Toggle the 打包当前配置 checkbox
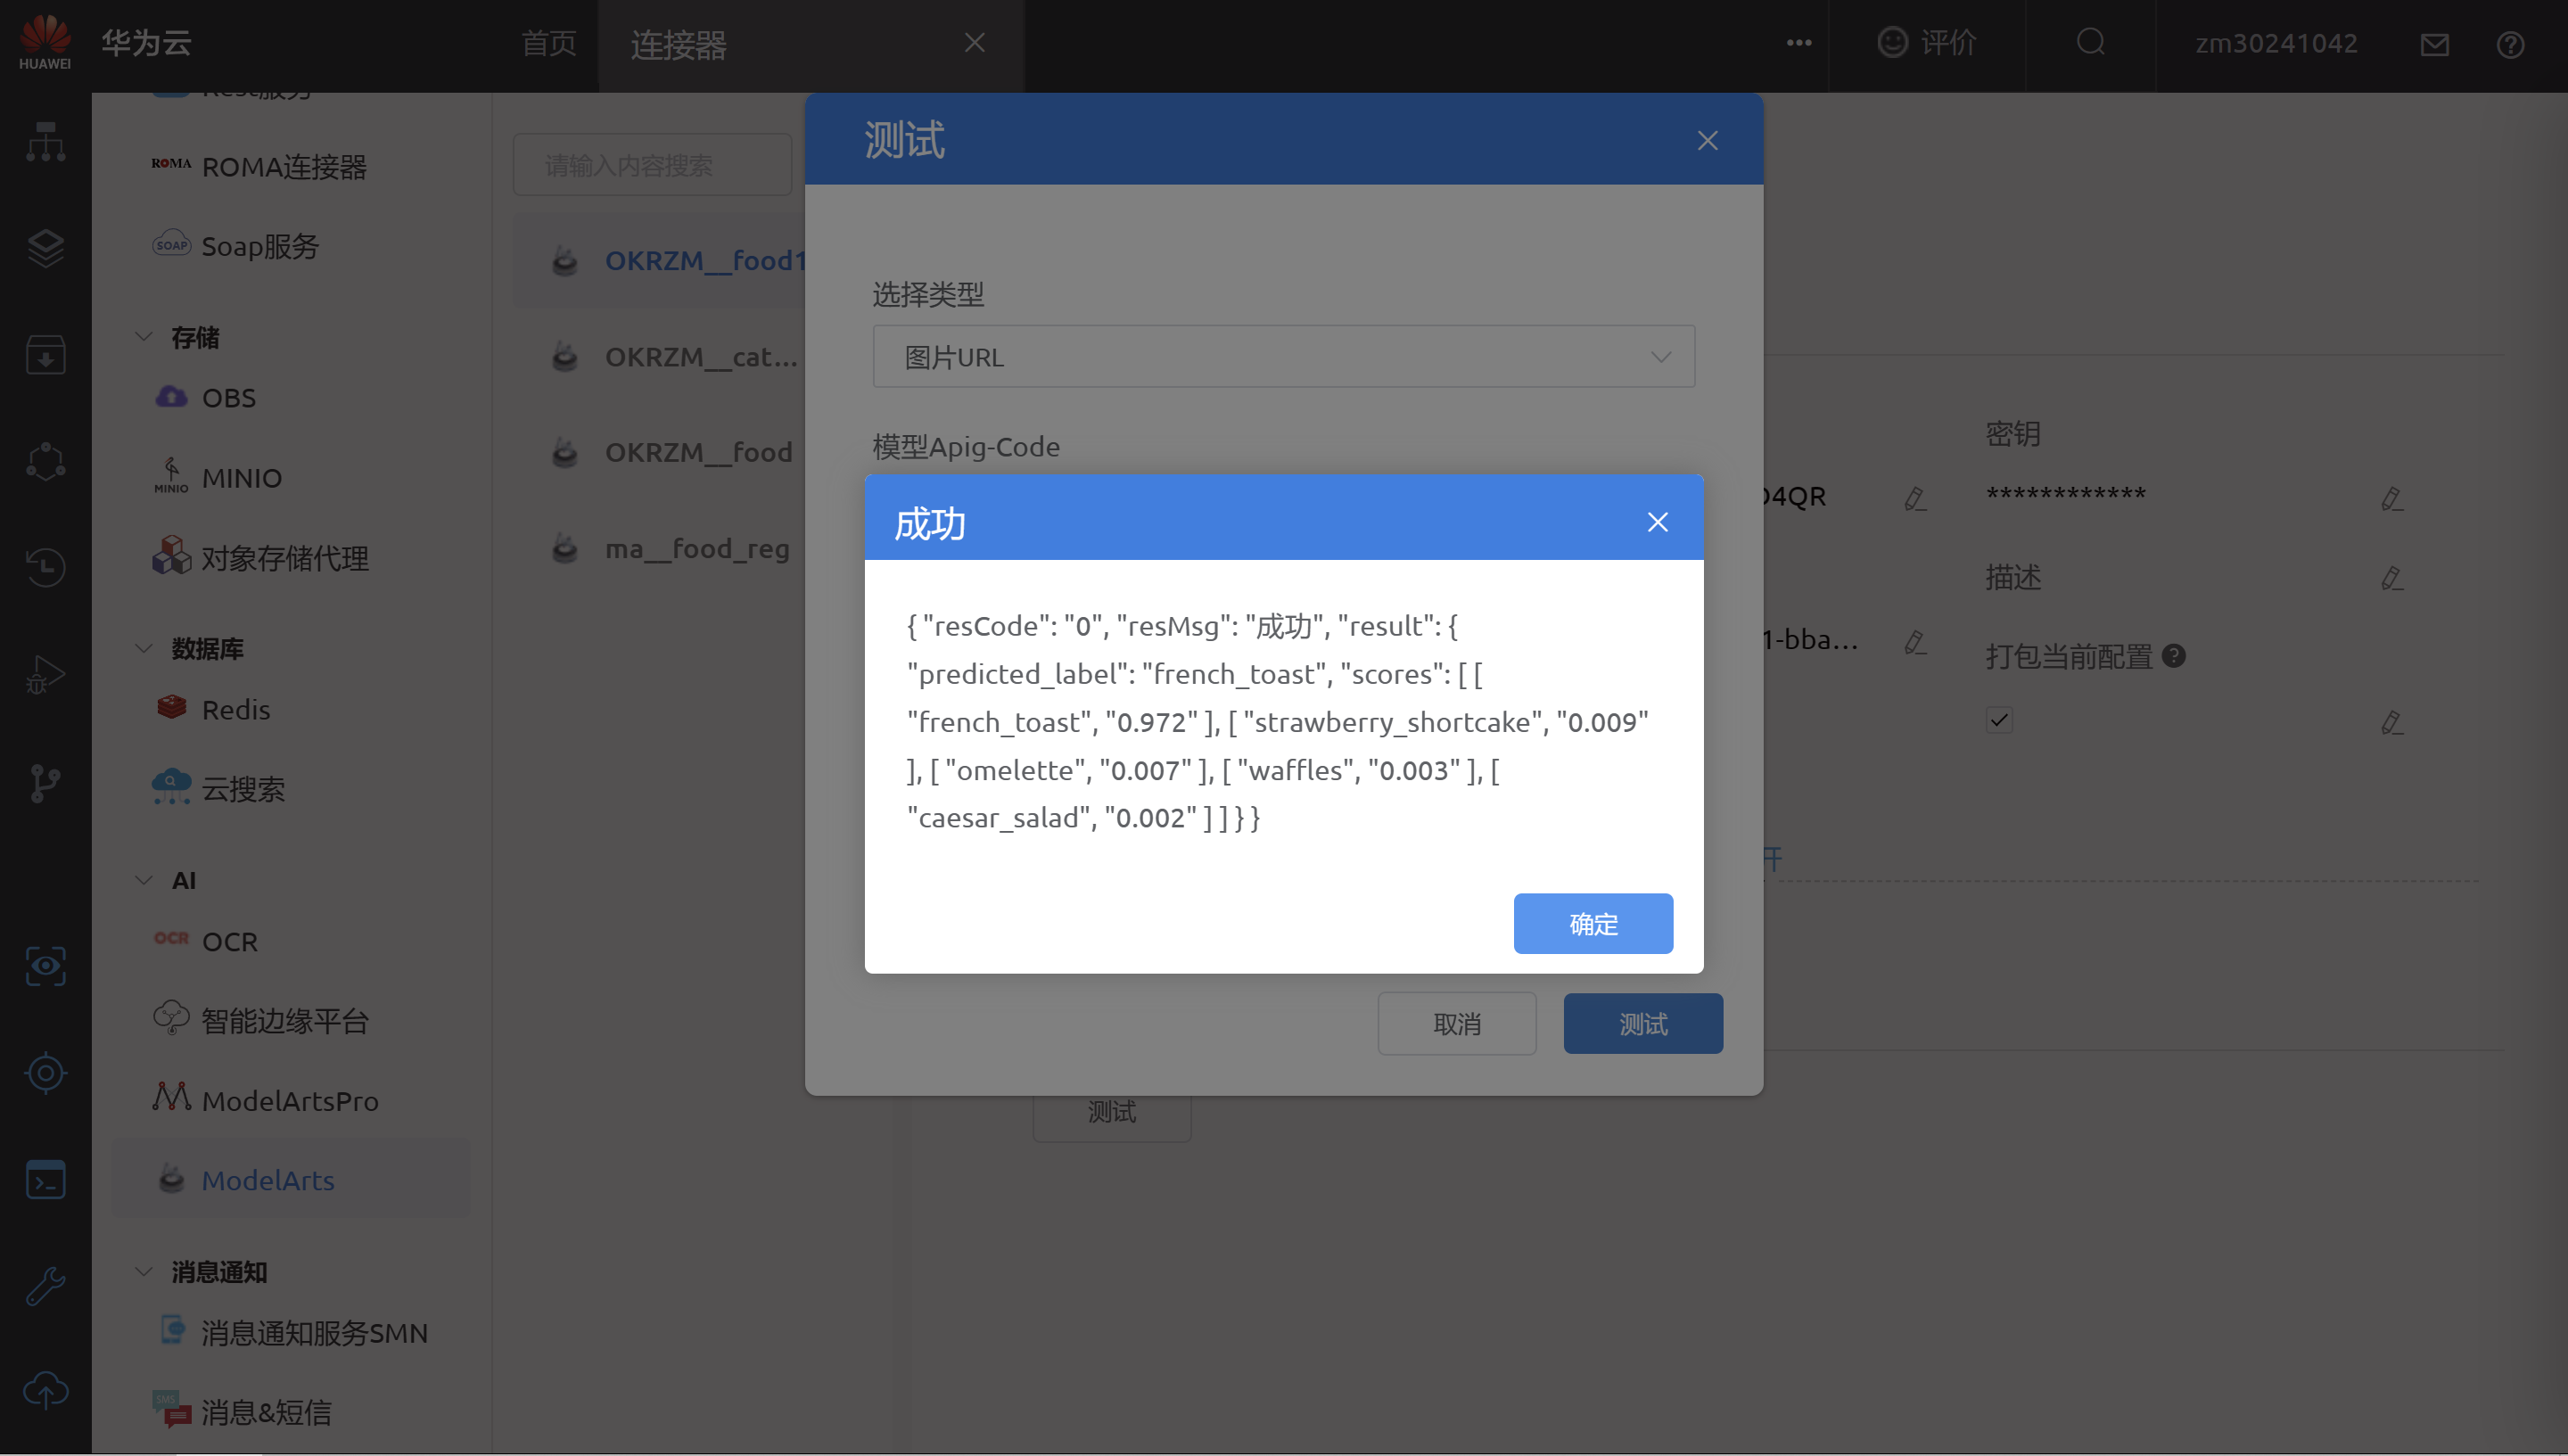Viewport: 2568px width, 1456px height. click(x=1999, y=720)
